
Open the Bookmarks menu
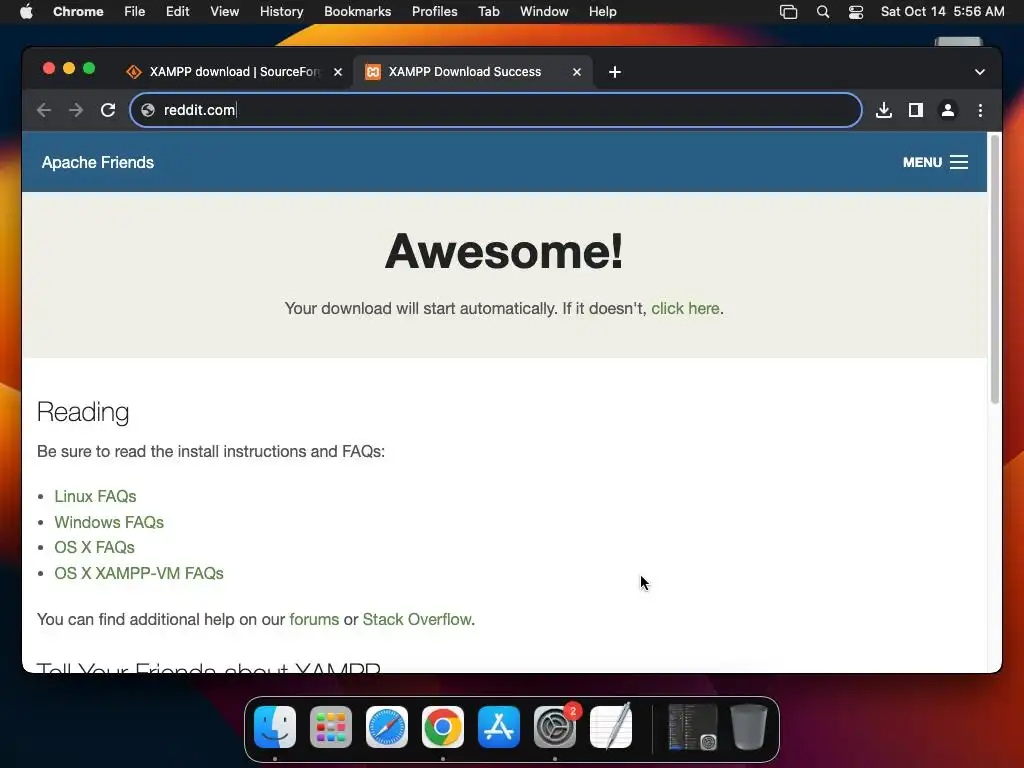pyautogui.click(x=358, y=12)
